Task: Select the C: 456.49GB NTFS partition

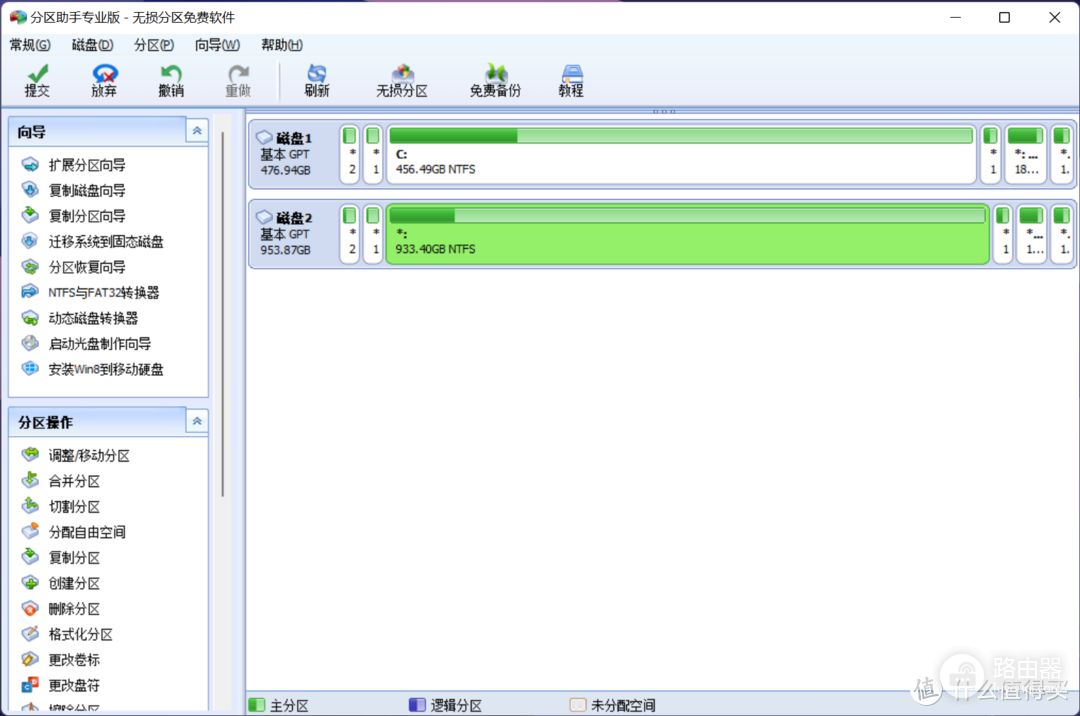Action: tap(681, 154)
